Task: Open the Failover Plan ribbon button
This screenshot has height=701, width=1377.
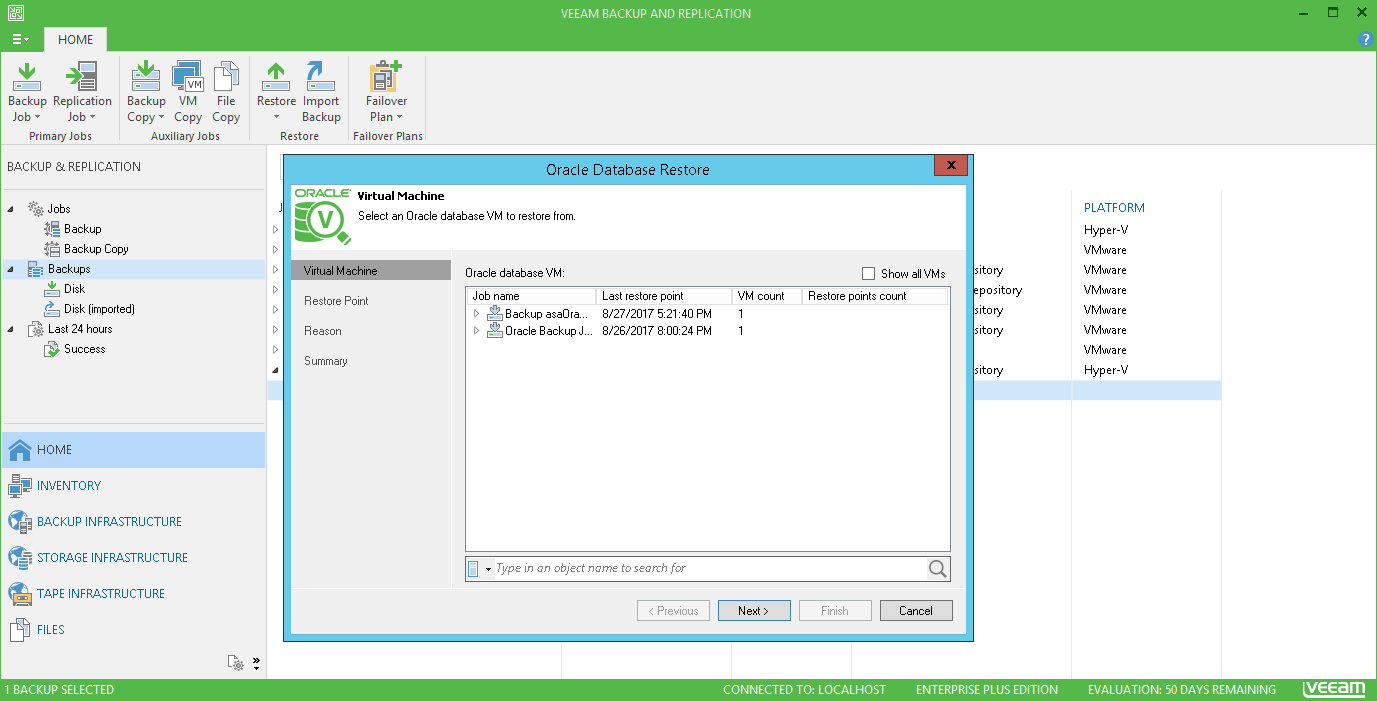Action: pyautogui.click(x=386, y=91)
